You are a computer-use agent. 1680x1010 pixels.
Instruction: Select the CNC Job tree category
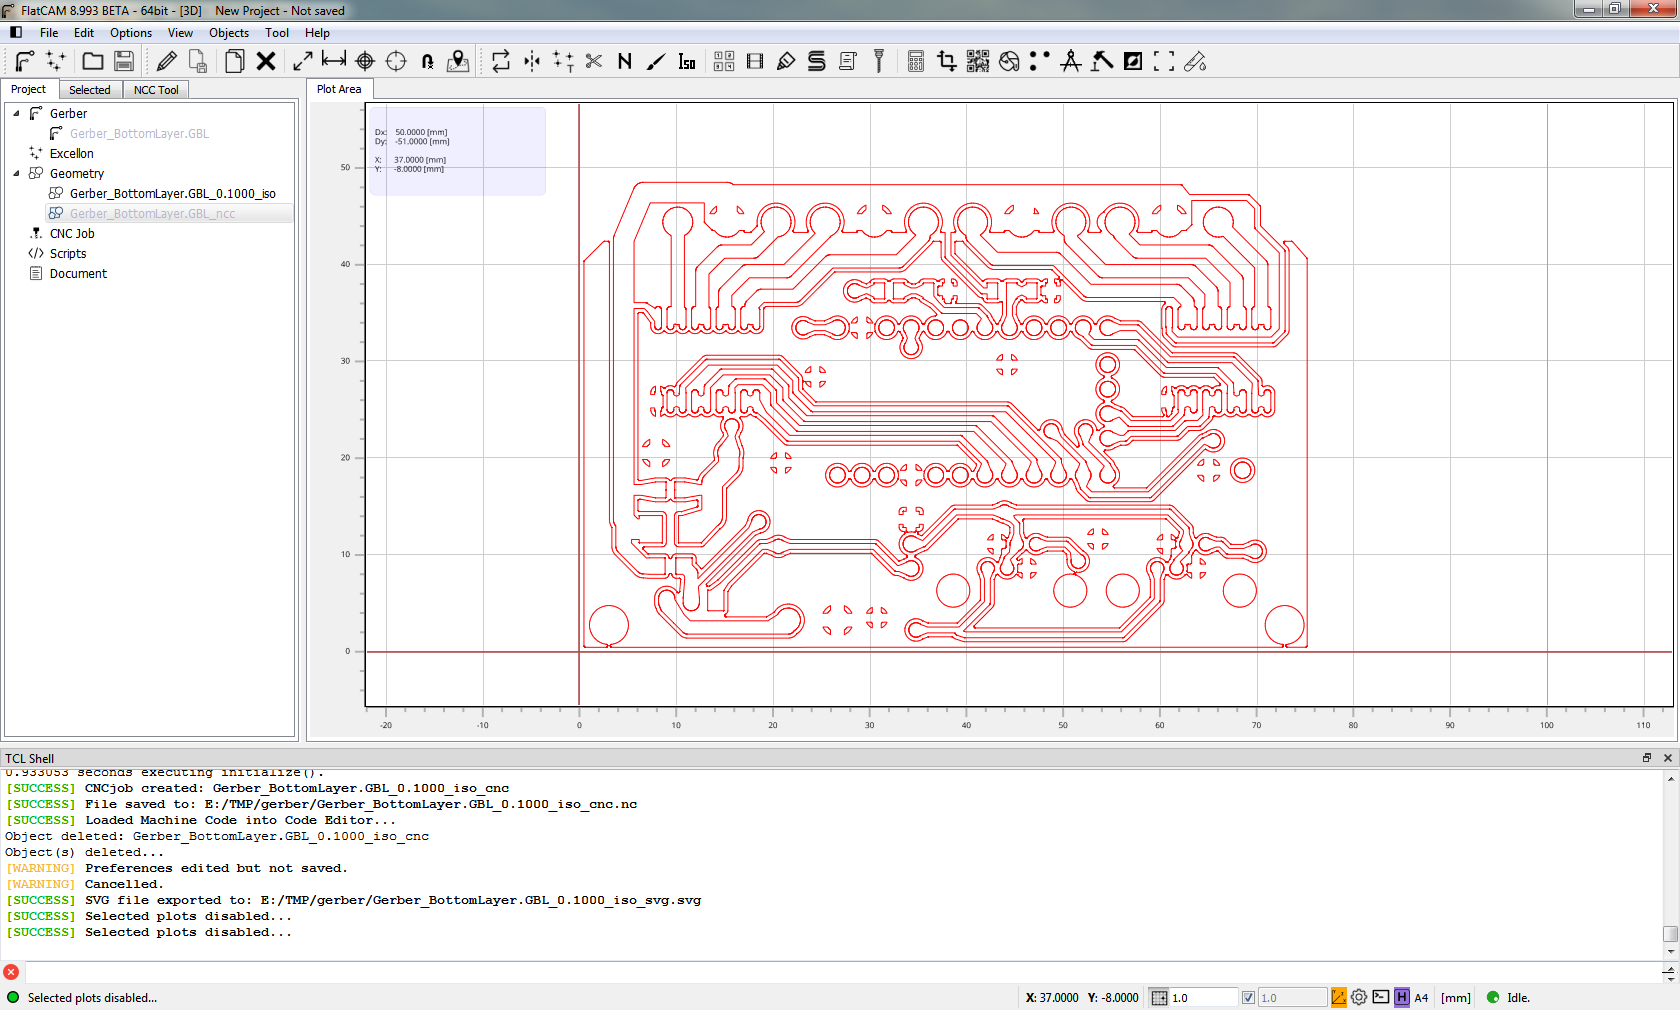(x=72, y=233)
